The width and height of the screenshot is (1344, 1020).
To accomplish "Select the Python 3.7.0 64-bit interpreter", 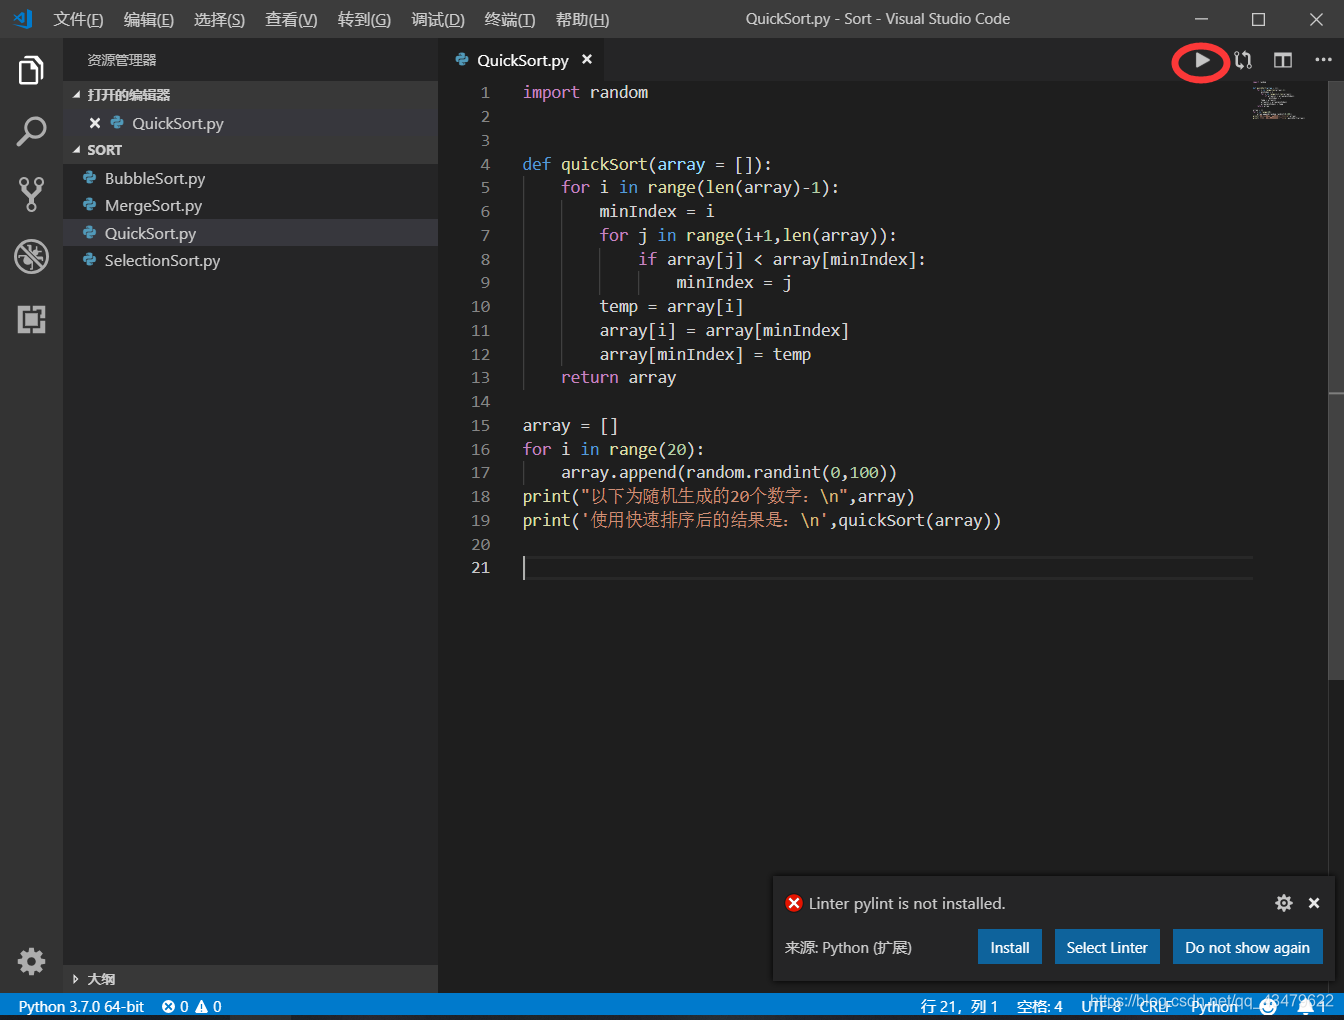I will tap(80, 1006).
